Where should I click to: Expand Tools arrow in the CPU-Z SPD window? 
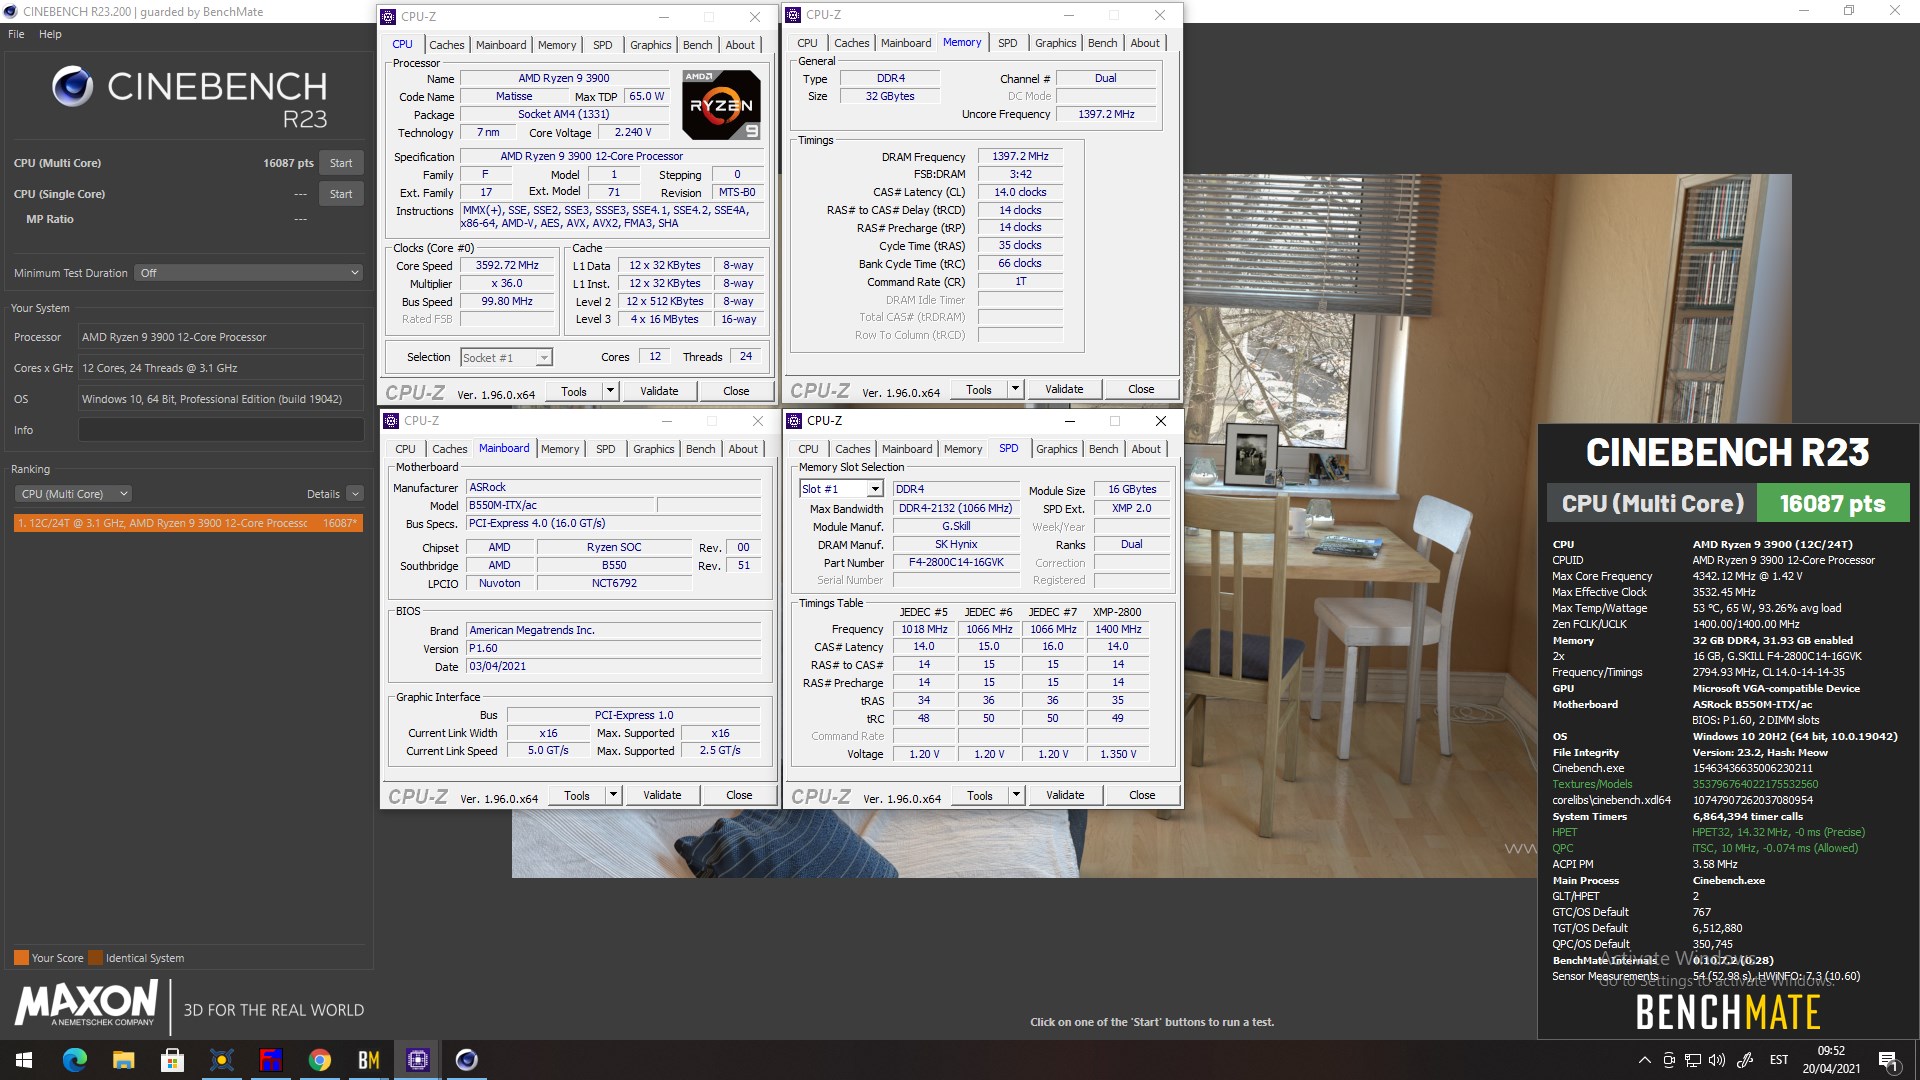click(x=1016, y=795)
